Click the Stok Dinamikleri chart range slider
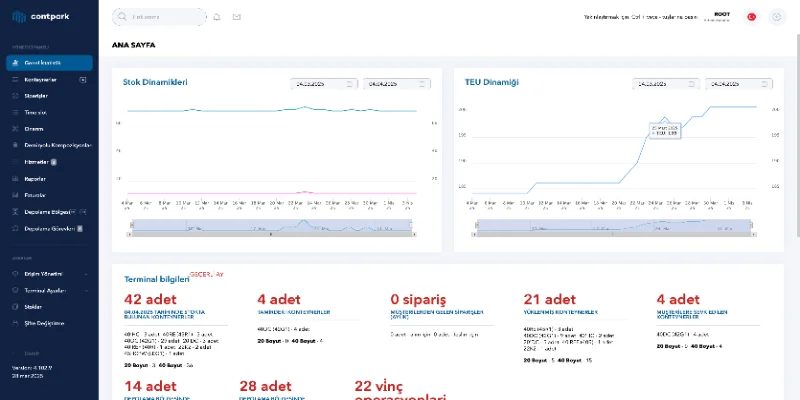Image resolution: width=800 pixels, height=400 pixels. [275, 227]
